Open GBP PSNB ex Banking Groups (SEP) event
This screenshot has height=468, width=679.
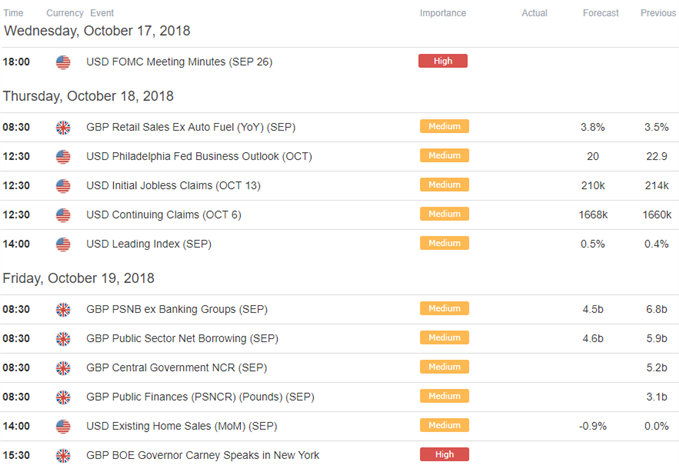(177, 310)
